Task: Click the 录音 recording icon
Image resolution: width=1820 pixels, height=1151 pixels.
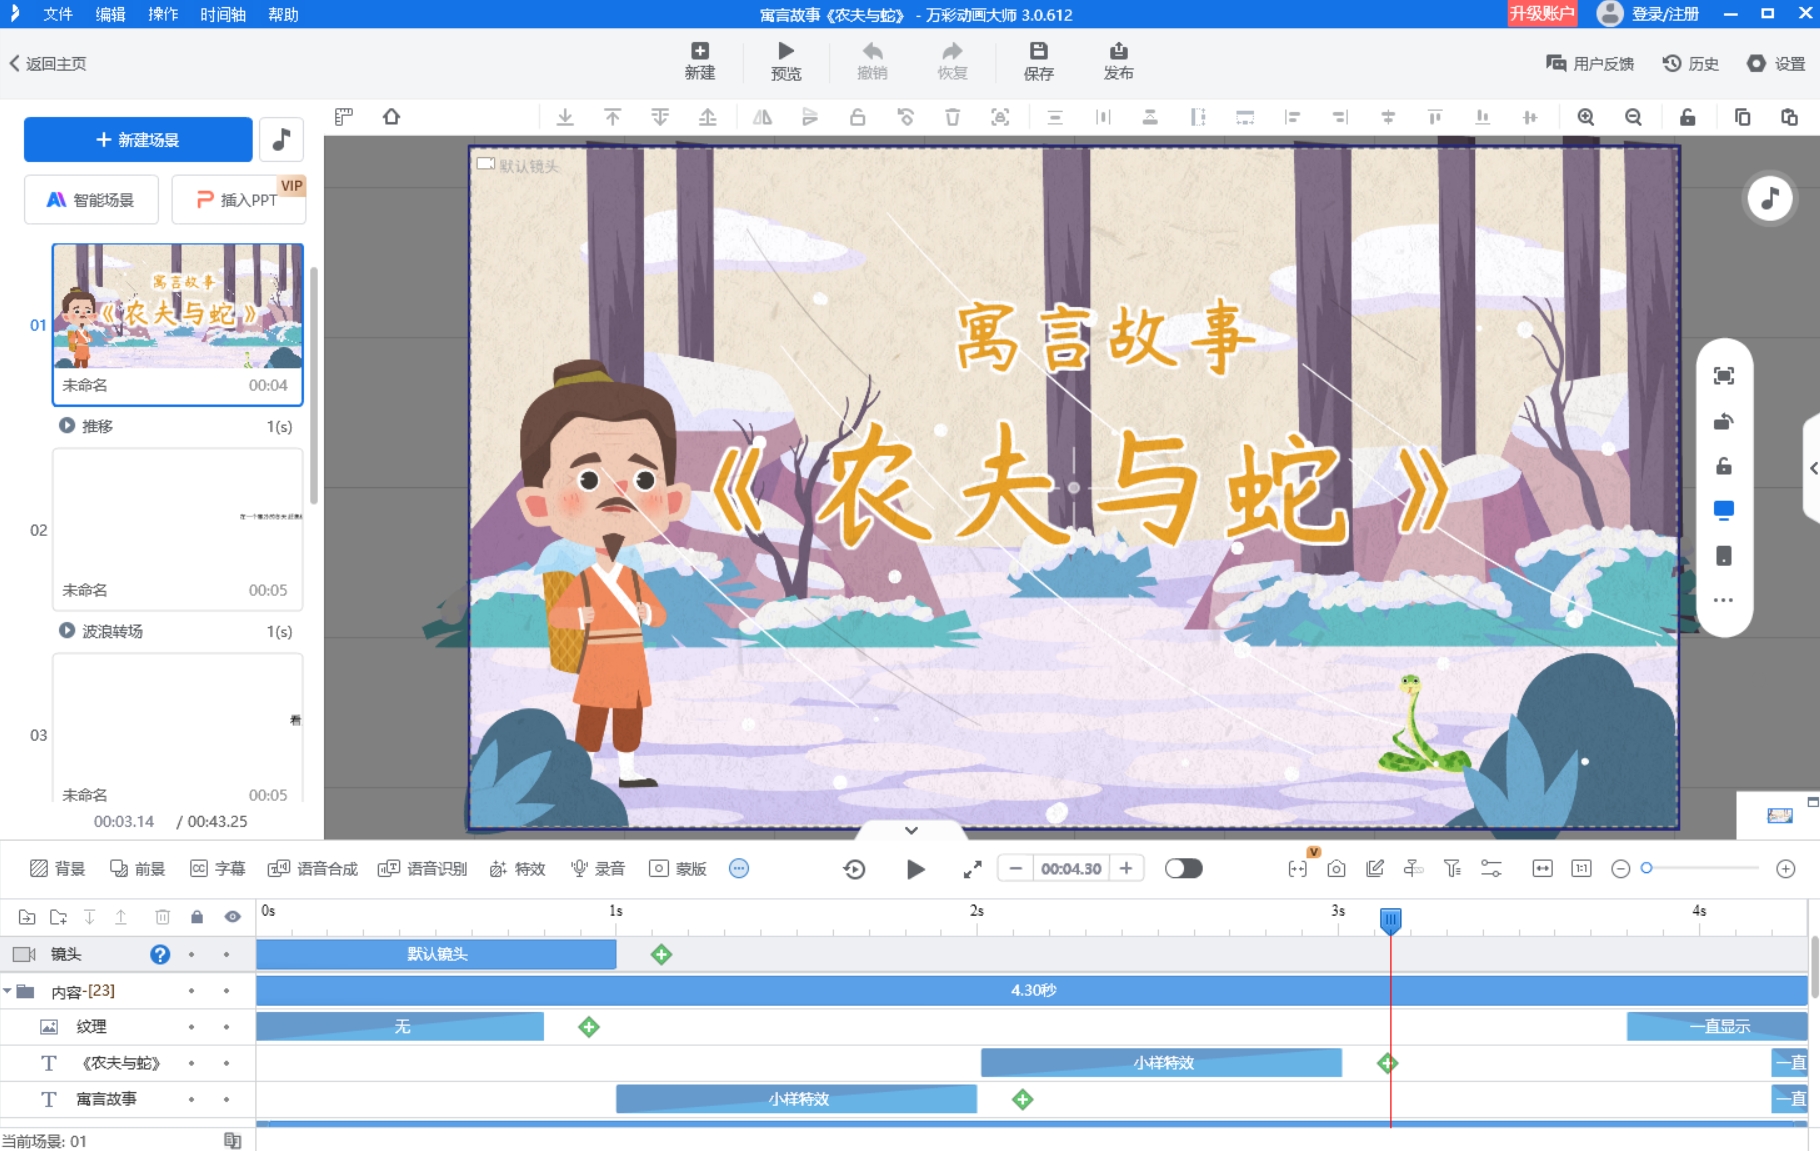Action: [x=596, y=868]
